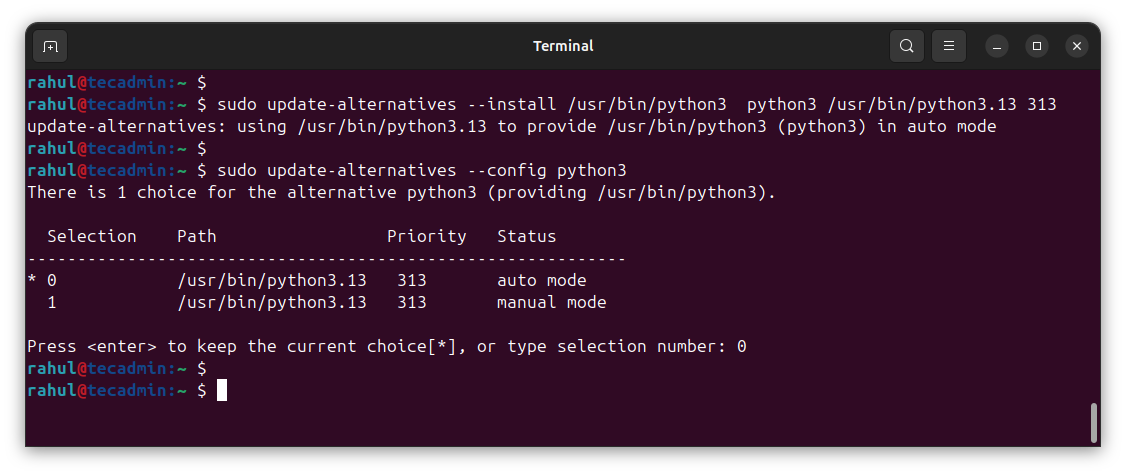Click the terminal scrollbar thumb

tap(1094, 422)
